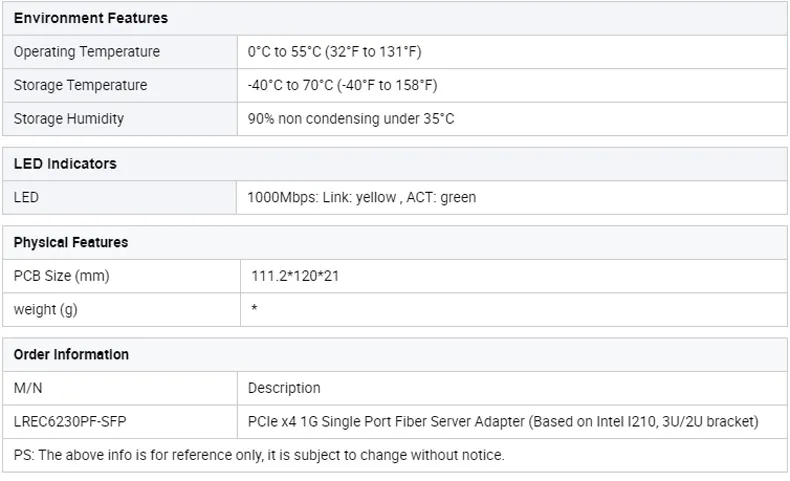Click the -40°C to 70°C storage value
790x481 pixels.
click(x=342, y=85)
